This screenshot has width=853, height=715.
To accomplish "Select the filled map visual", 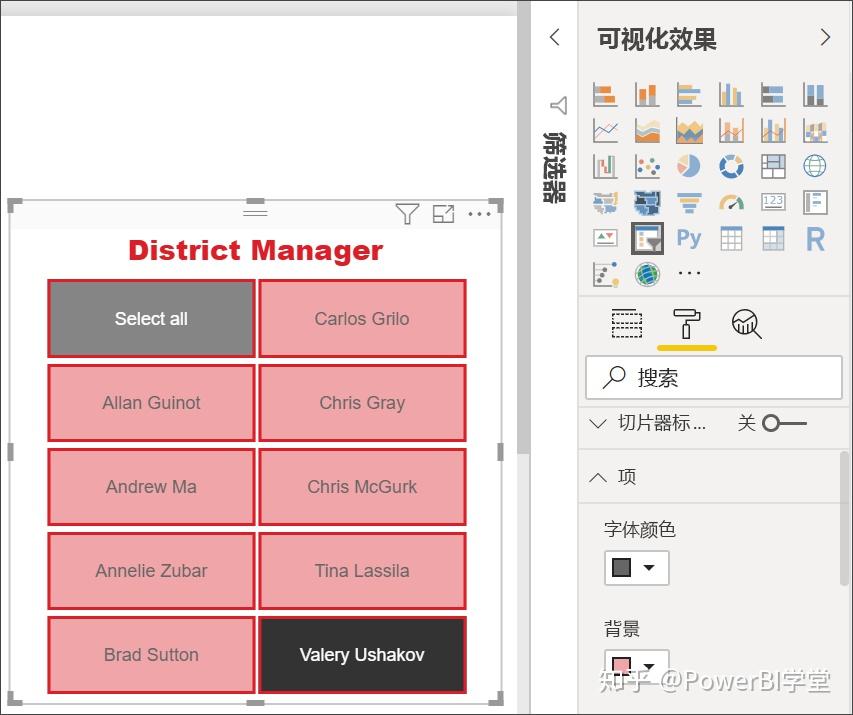I will 605,202.
